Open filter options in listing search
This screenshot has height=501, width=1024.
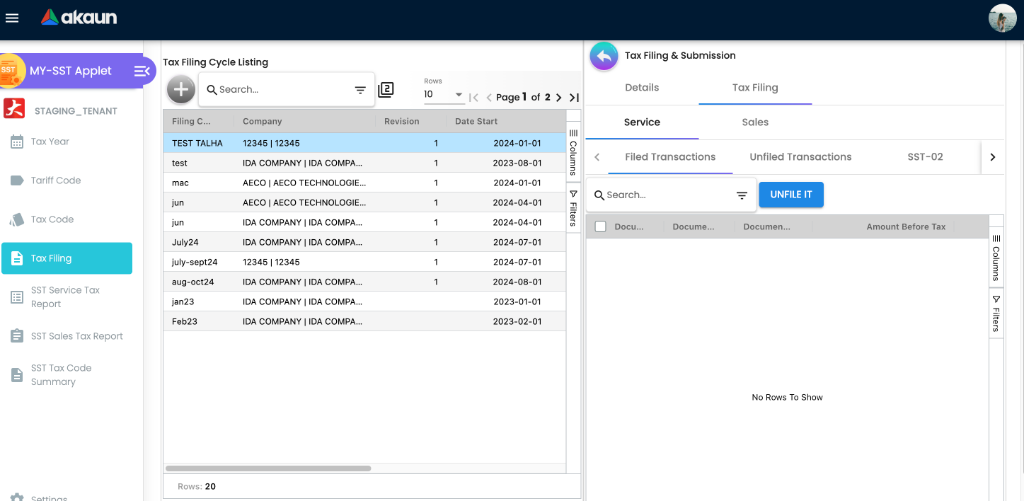coord(360,90)
